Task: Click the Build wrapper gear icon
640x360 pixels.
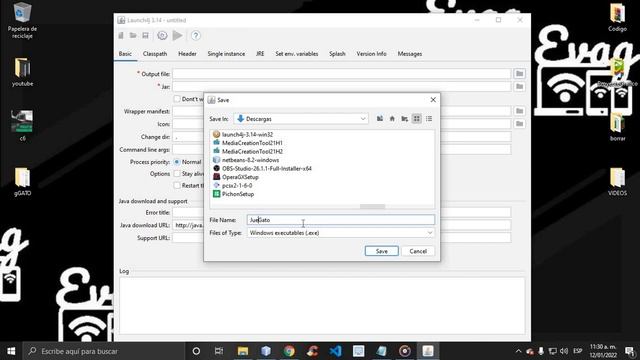Action: 162,36
